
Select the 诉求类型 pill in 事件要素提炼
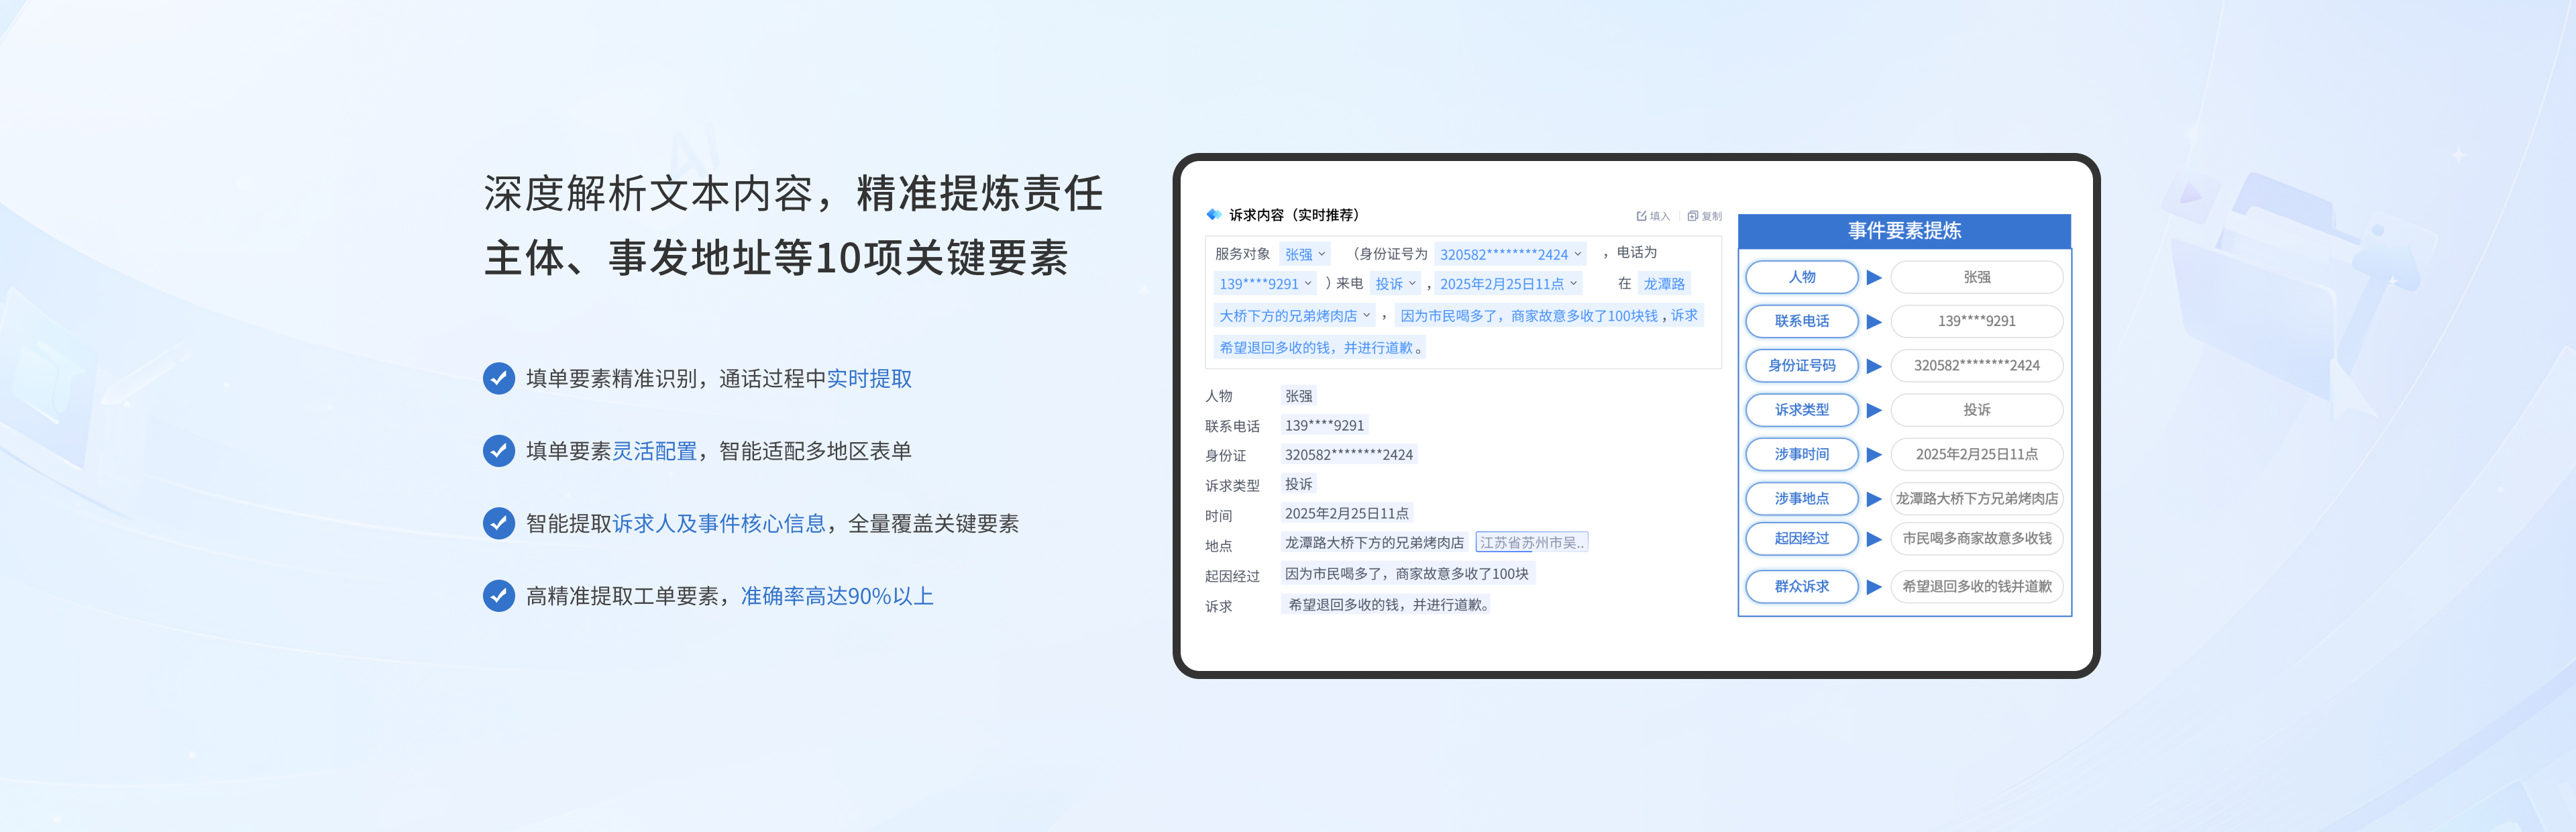click(1802, 410)
